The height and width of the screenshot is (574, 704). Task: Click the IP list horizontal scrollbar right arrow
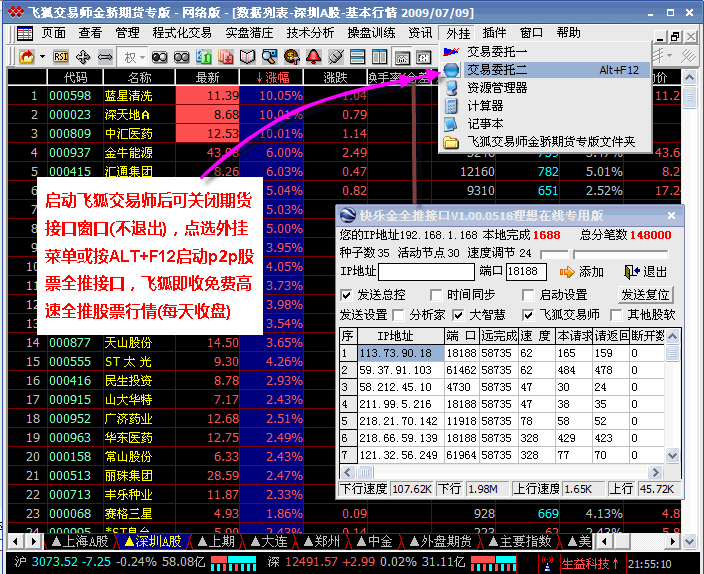click(656, 472)
